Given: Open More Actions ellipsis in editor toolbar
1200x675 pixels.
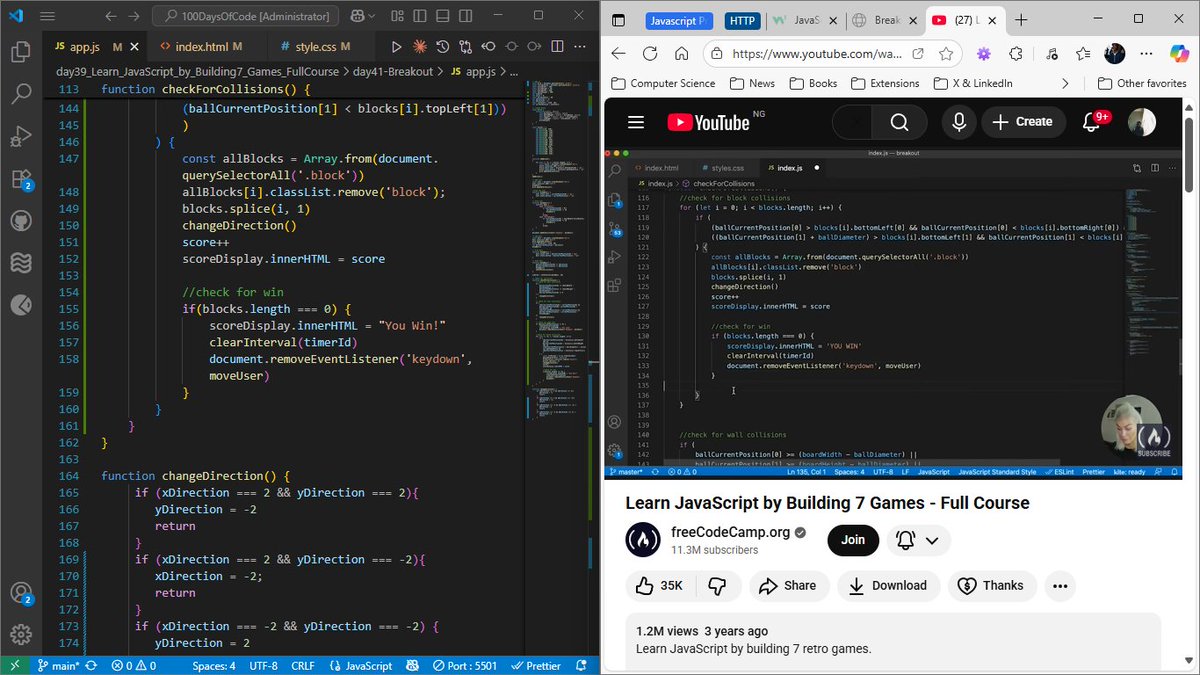Looking at the screenshot, I should pyautogui.click(x=582, y=47).
